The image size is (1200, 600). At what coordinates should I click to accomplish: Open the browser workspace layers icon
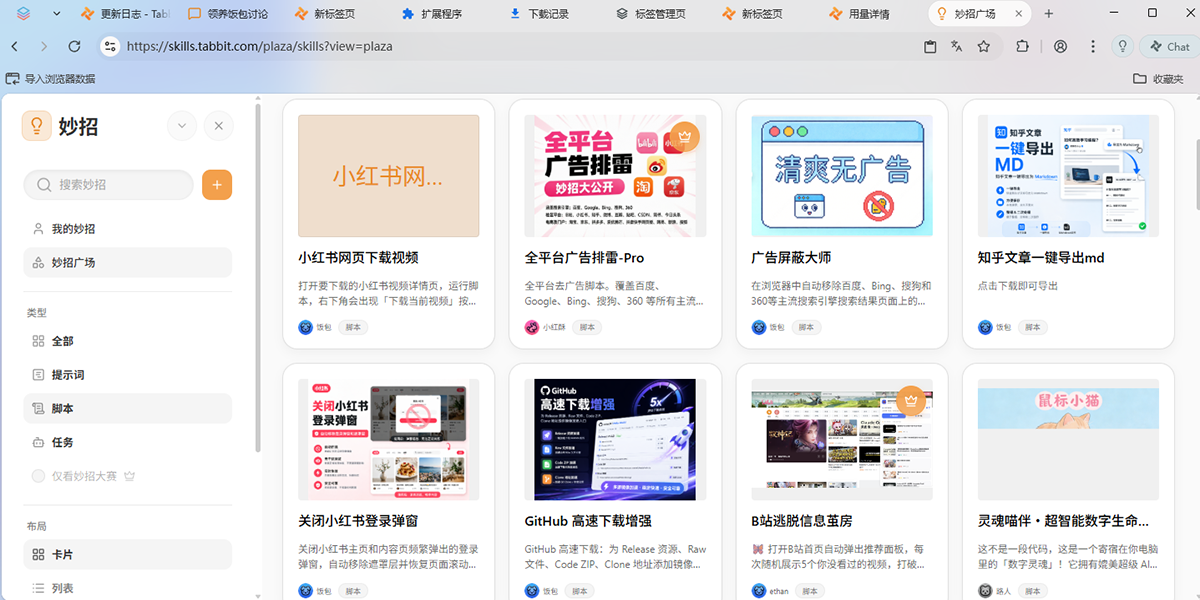24,14
